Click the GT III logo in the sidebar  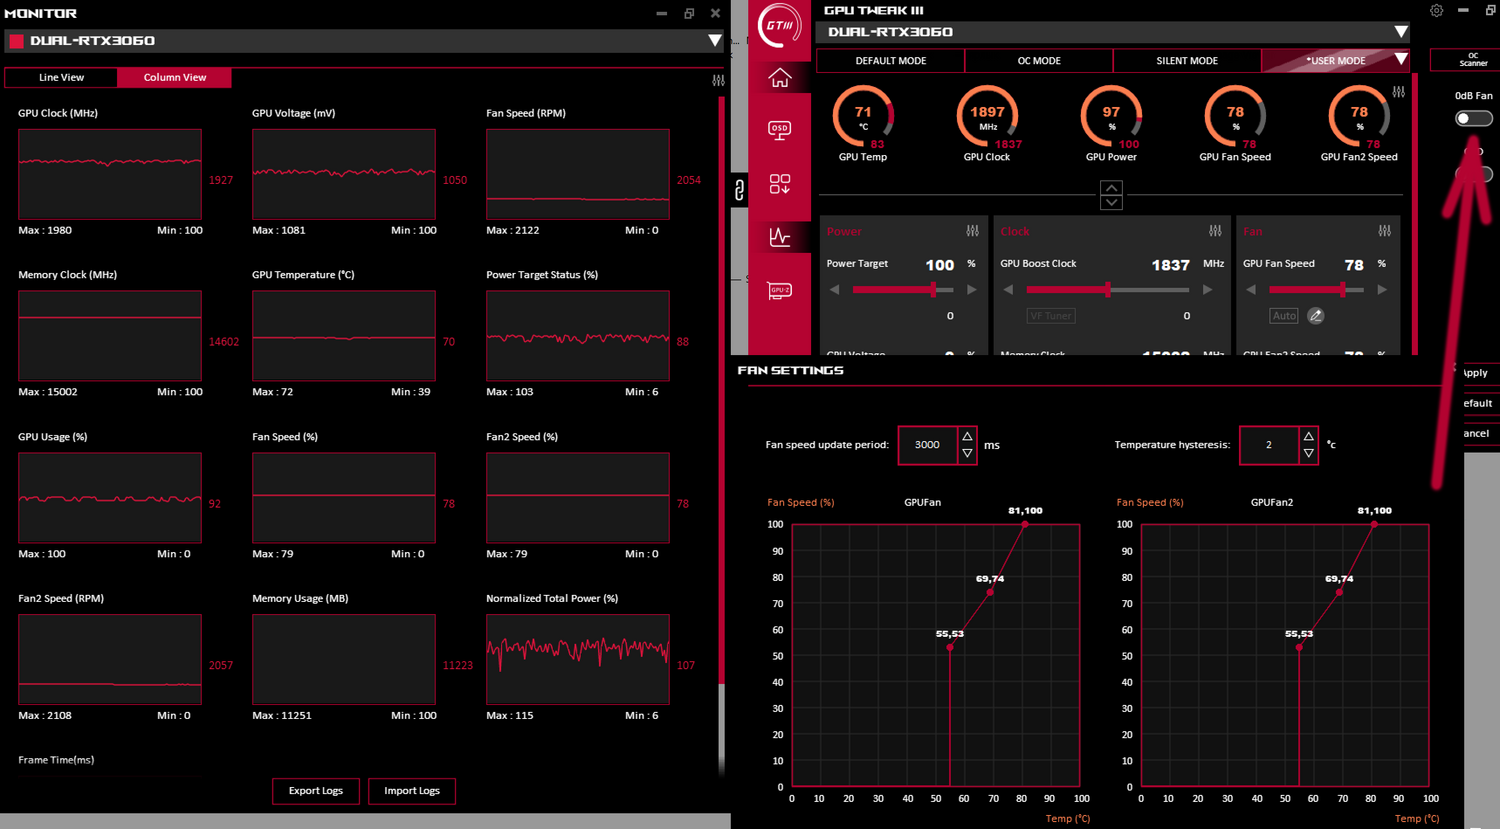coord(779,25)
